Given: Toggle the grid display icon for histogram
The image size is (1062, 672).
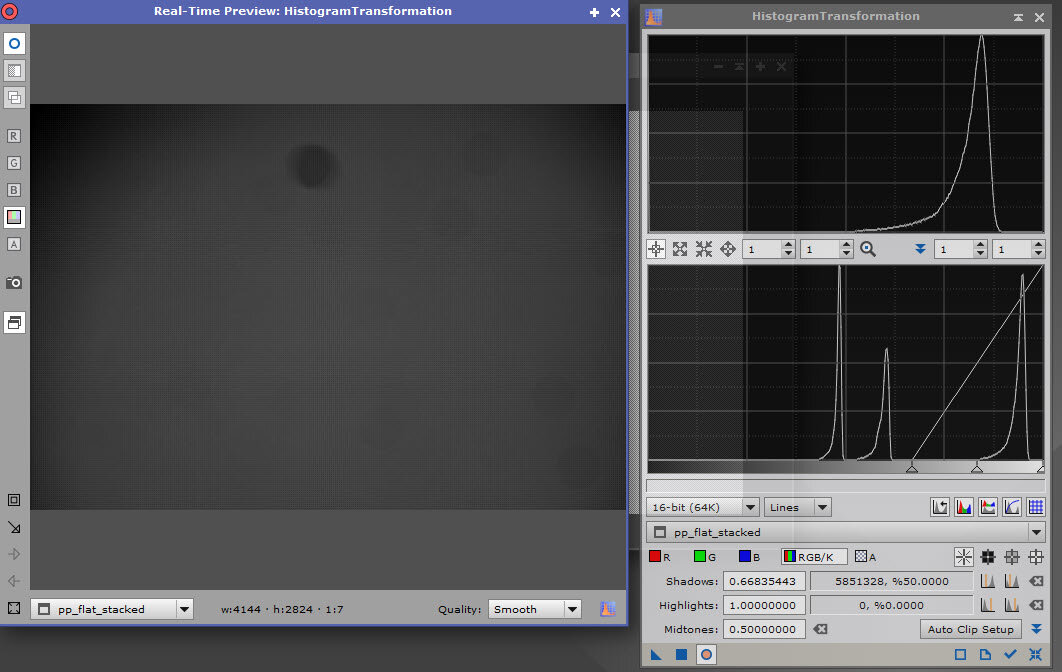Looking at the screenshot, I should (x=1036, y=507).
